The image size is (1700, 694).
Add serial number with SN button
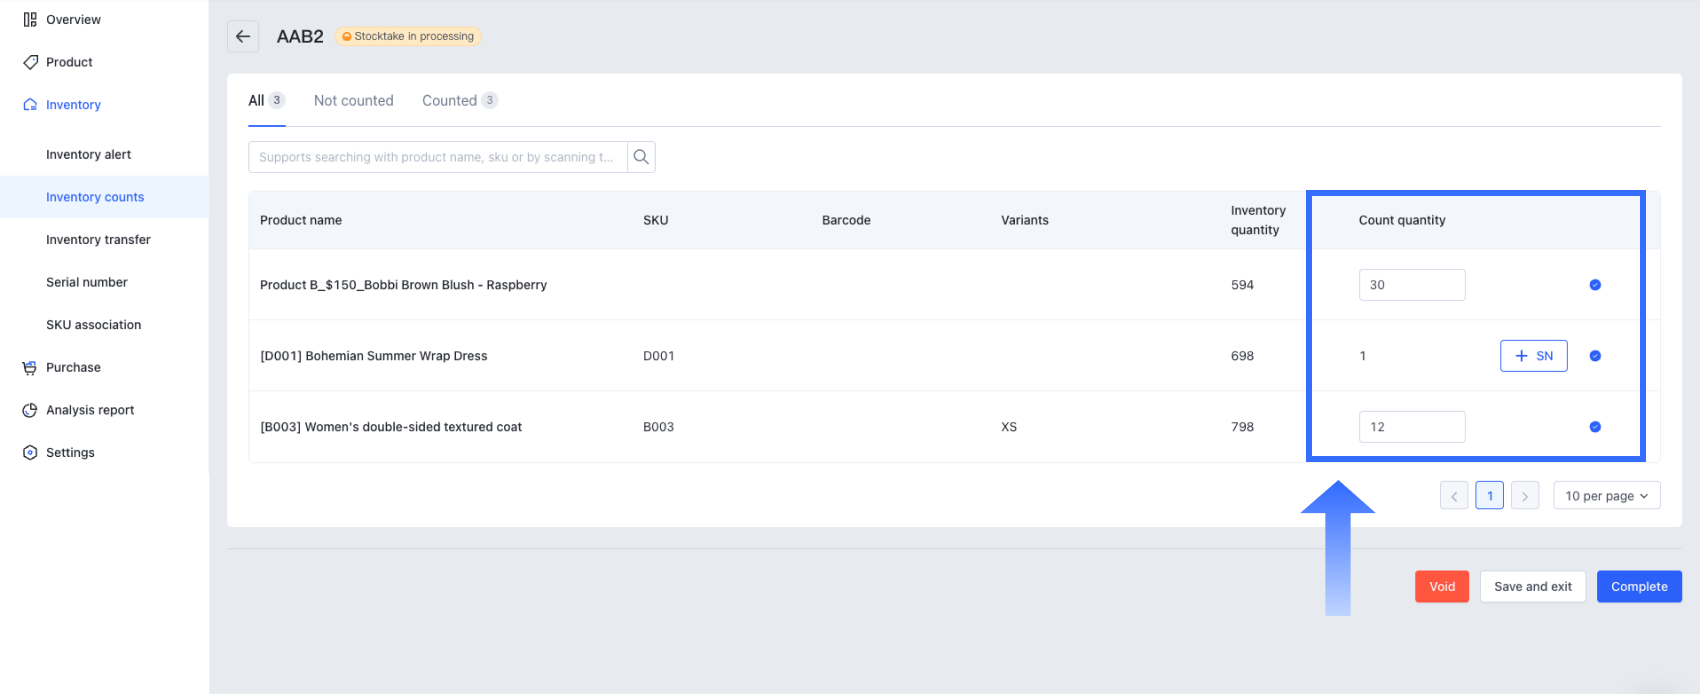coord(1533,356)
